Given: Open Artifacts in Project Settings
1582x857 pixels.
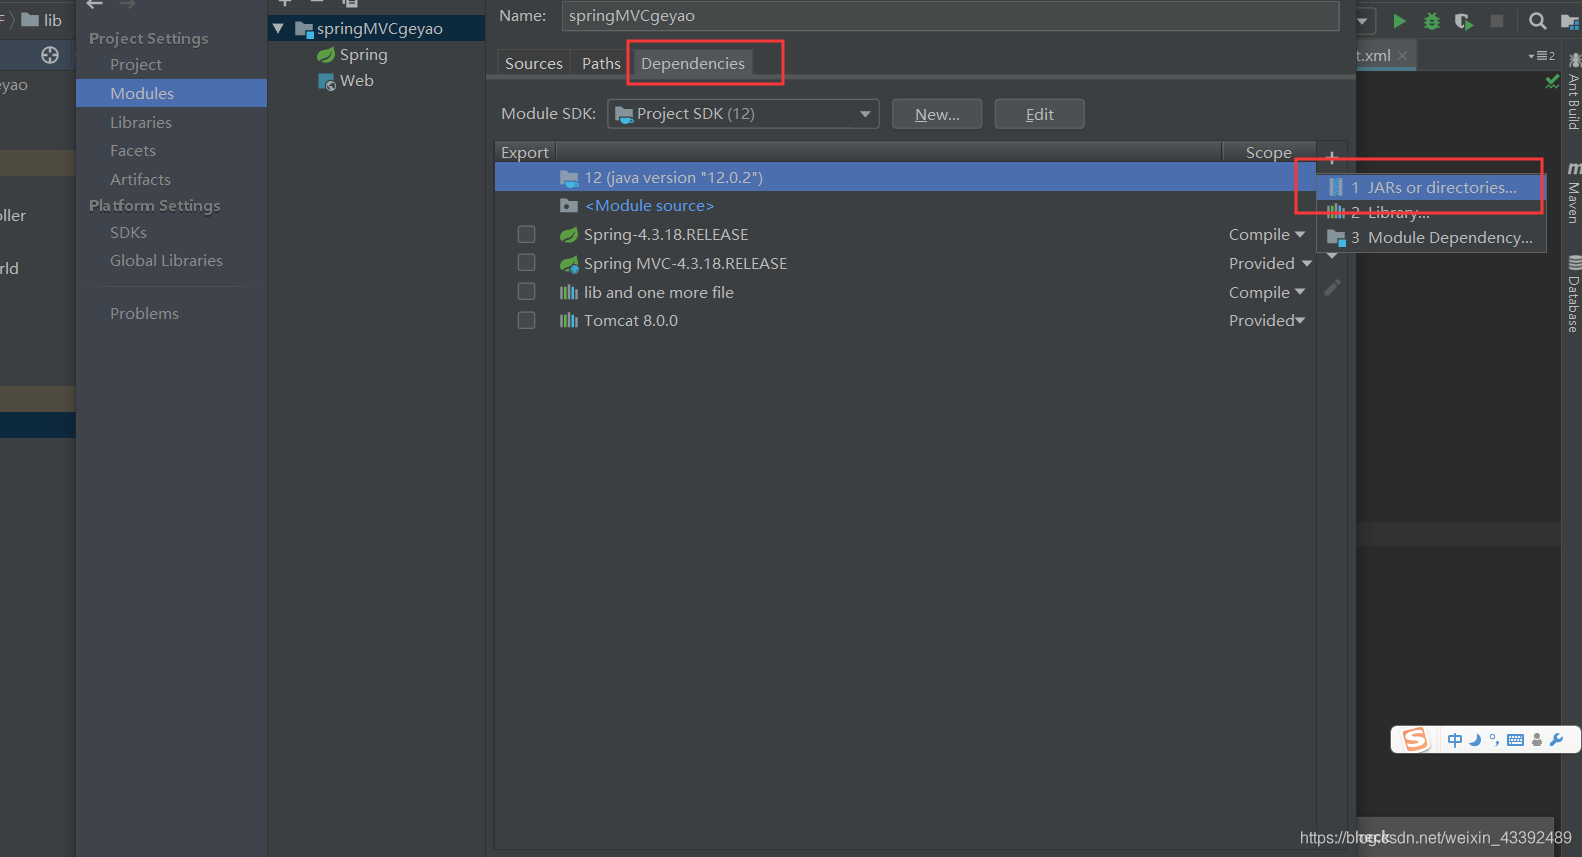Looking at the screenshot, I should click(x=140, y=179).
